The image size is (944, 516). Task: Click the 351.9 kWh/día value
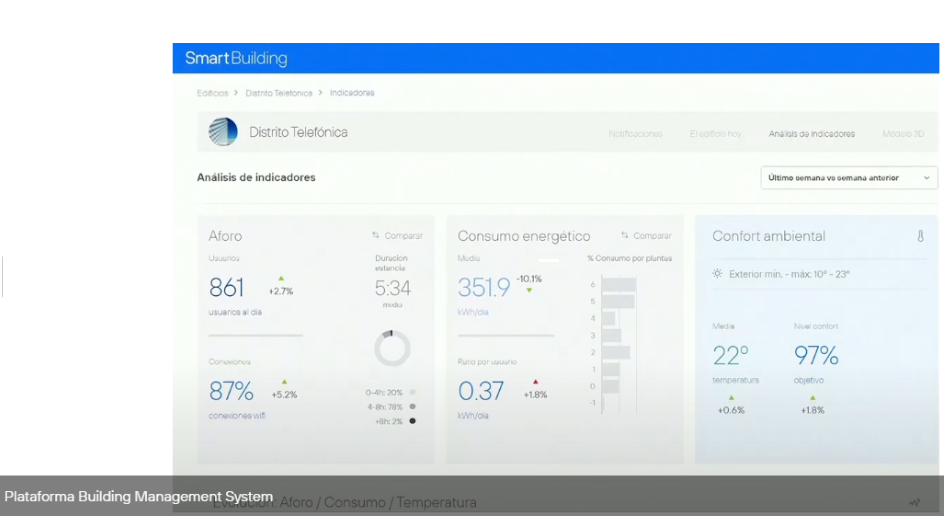484,288
